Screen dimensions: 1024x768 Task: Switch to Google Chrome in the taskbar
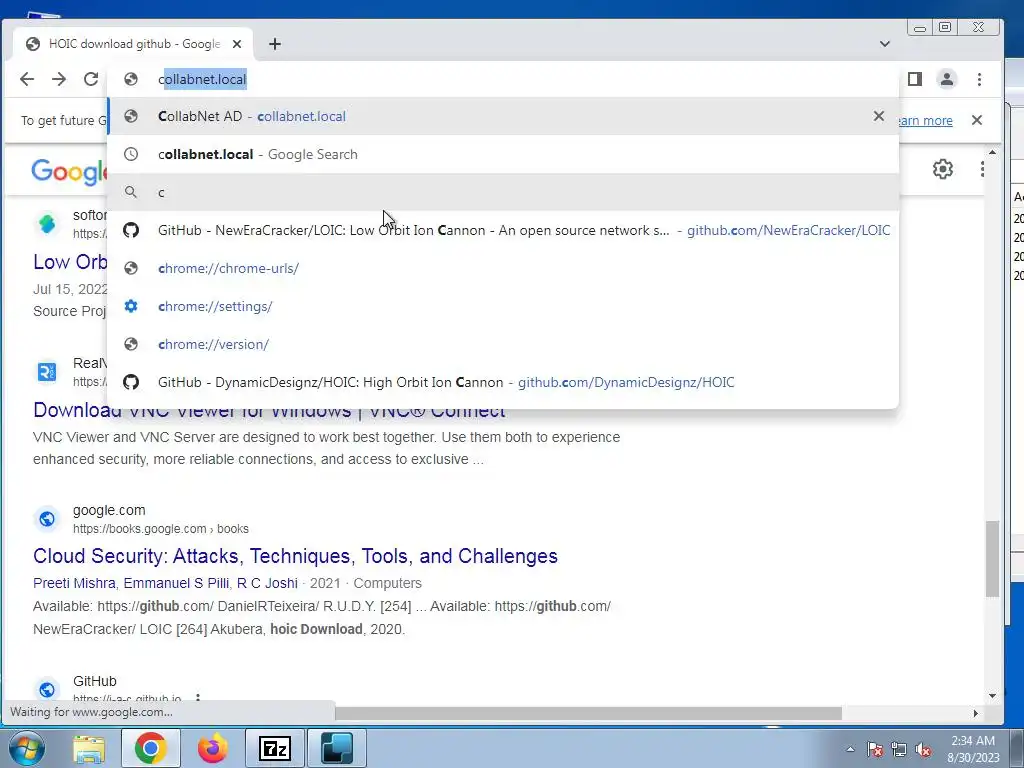[x=150, y=748]
